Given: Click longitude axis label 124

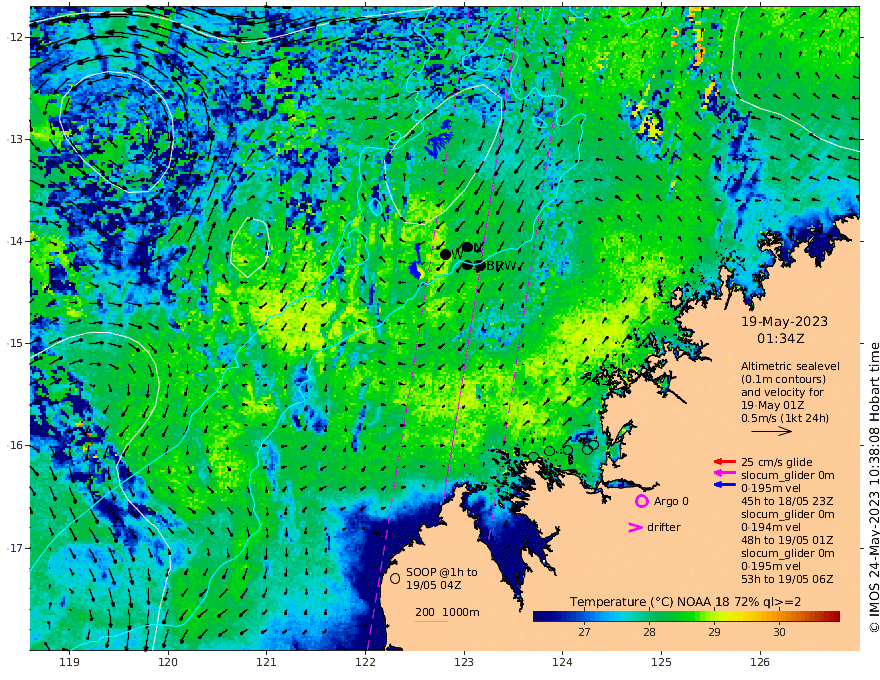Looking at the screenshot, I should pos(562,662).
